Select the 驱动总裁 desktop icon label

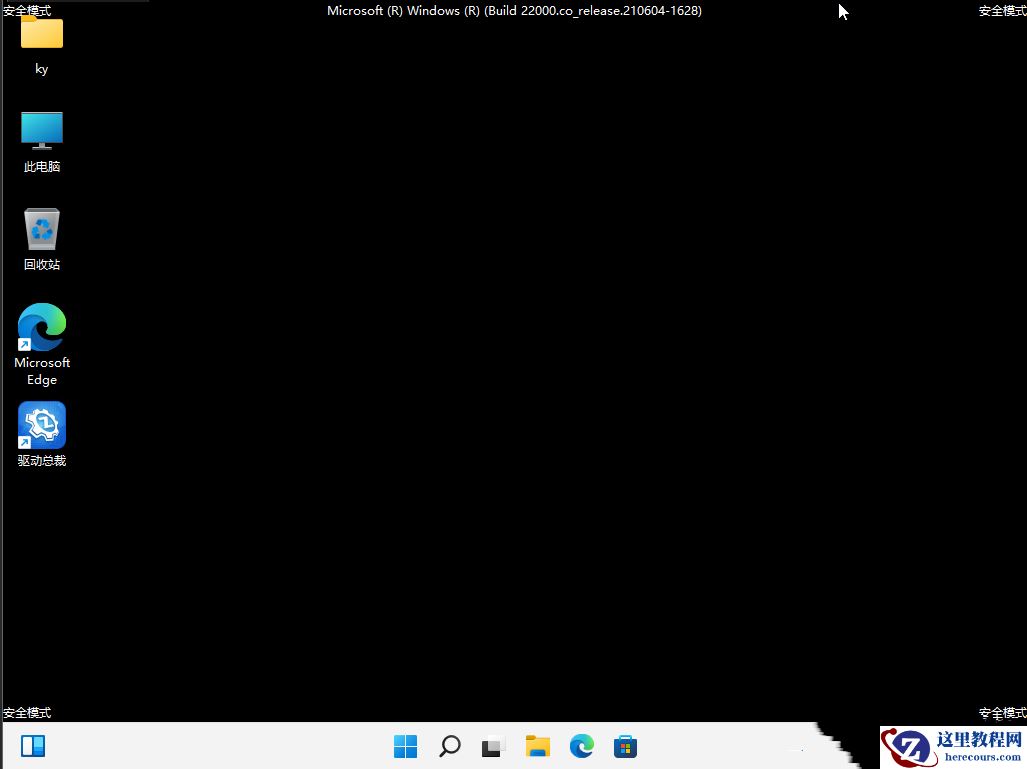point(41,461)
